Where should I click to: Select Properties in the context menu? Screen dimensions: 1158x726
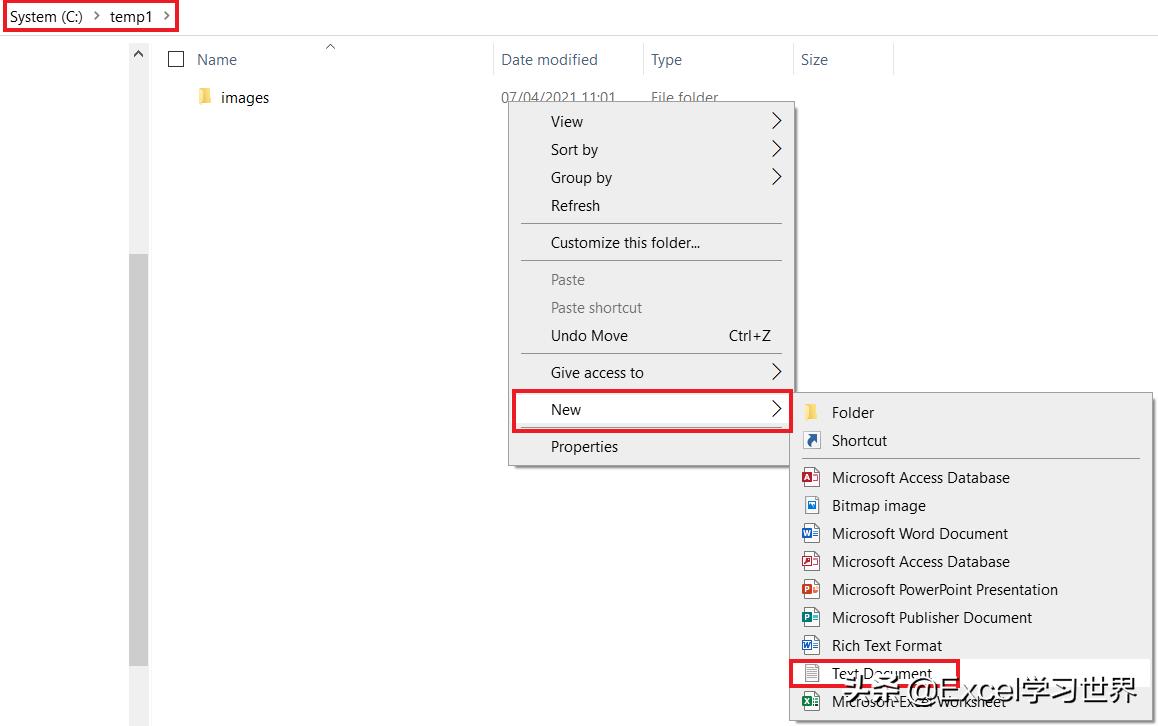coord(584,446)
